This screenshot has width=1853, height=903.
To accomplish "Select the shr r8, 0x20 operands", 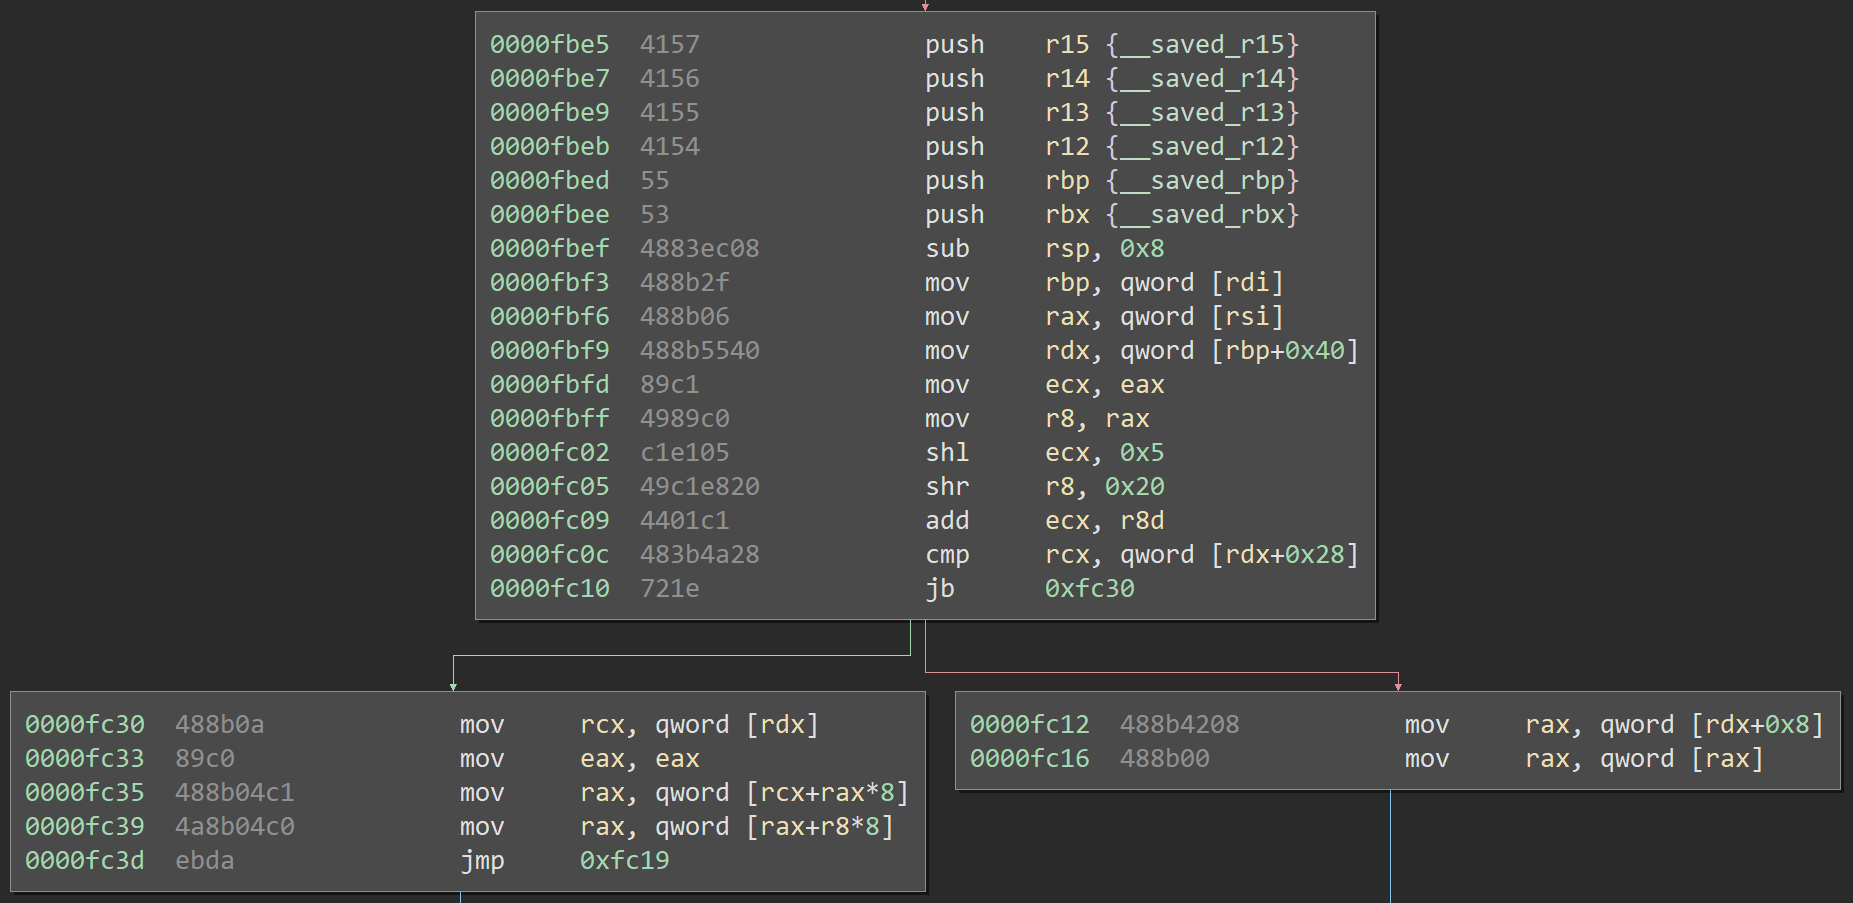I will click(1104, 487).
